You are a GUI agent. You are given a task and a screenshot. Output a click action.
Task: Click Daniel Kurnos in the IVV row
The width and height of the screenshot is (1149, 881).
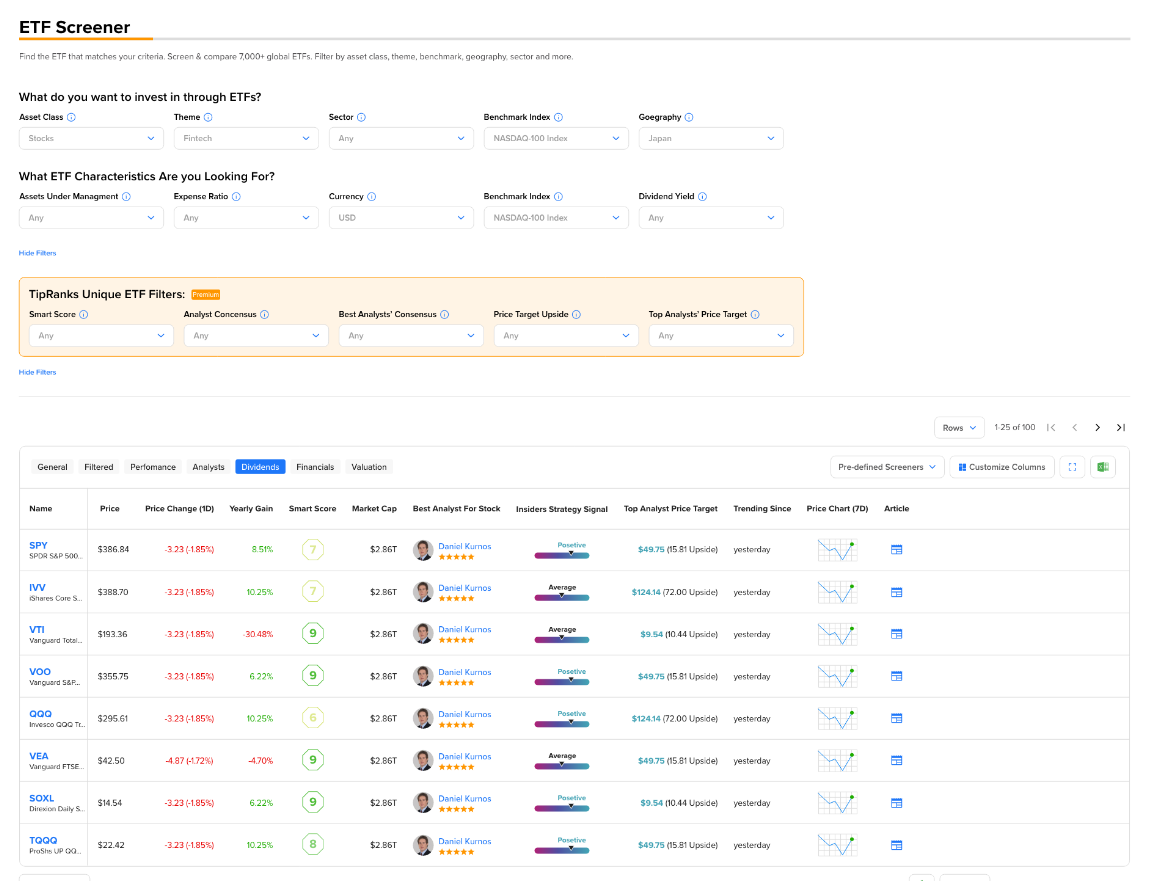tap(465, 588)
